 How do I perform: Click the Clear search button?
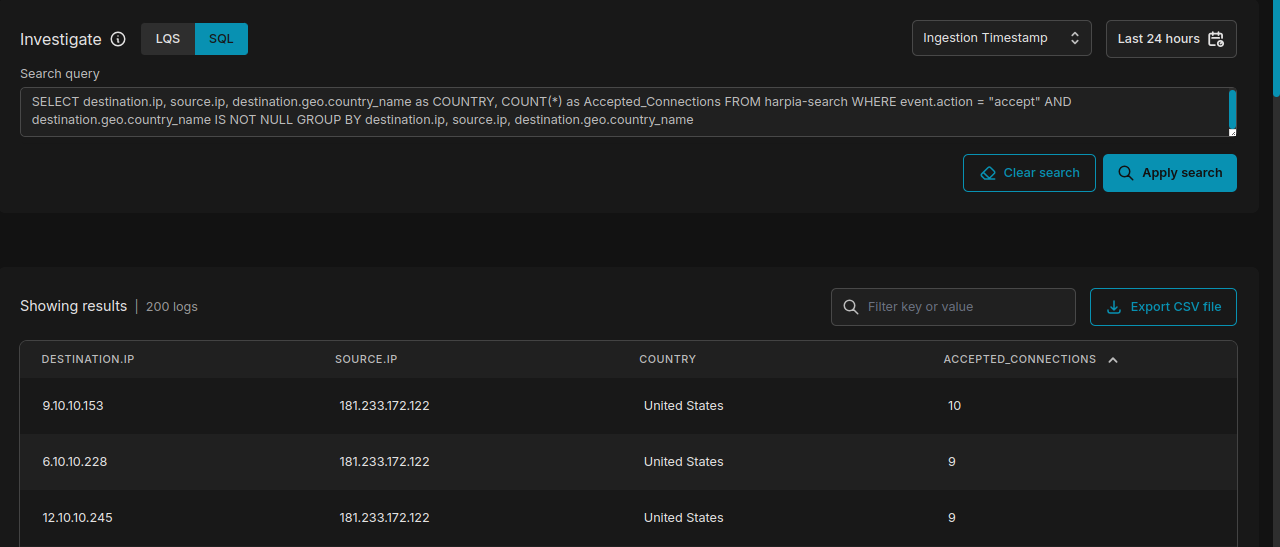[x=1029, y=173]
